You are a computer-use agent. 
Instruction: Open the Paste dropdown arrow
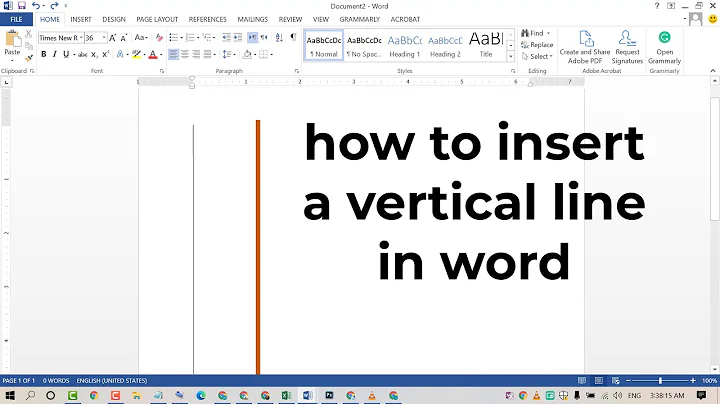click(12, 60)
